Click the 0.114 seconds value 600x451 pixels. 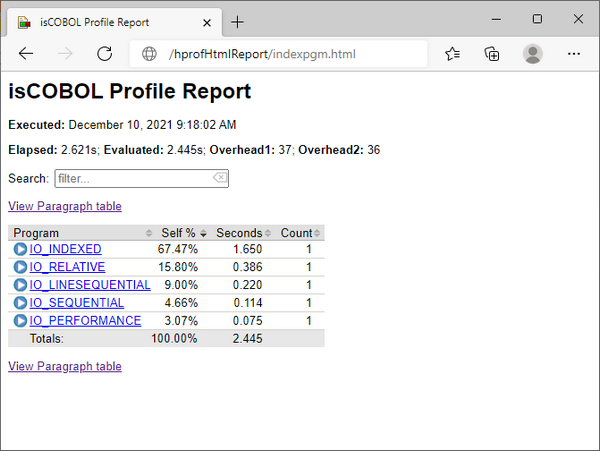click(x=248, y=303)
